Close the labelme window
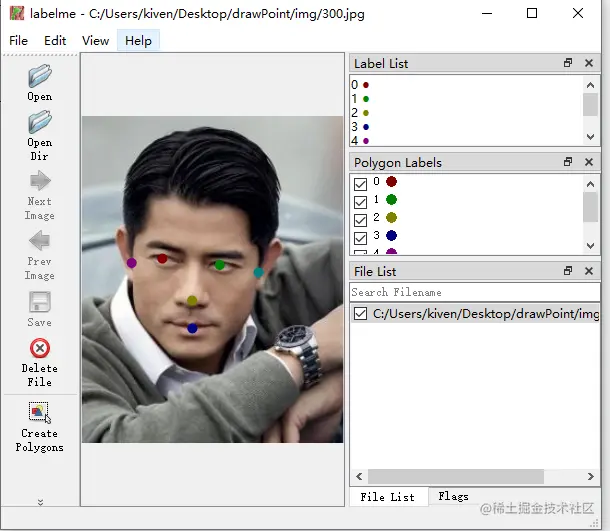Image resolution: width=610 pixels, height=531 pixels. [578, 13]
